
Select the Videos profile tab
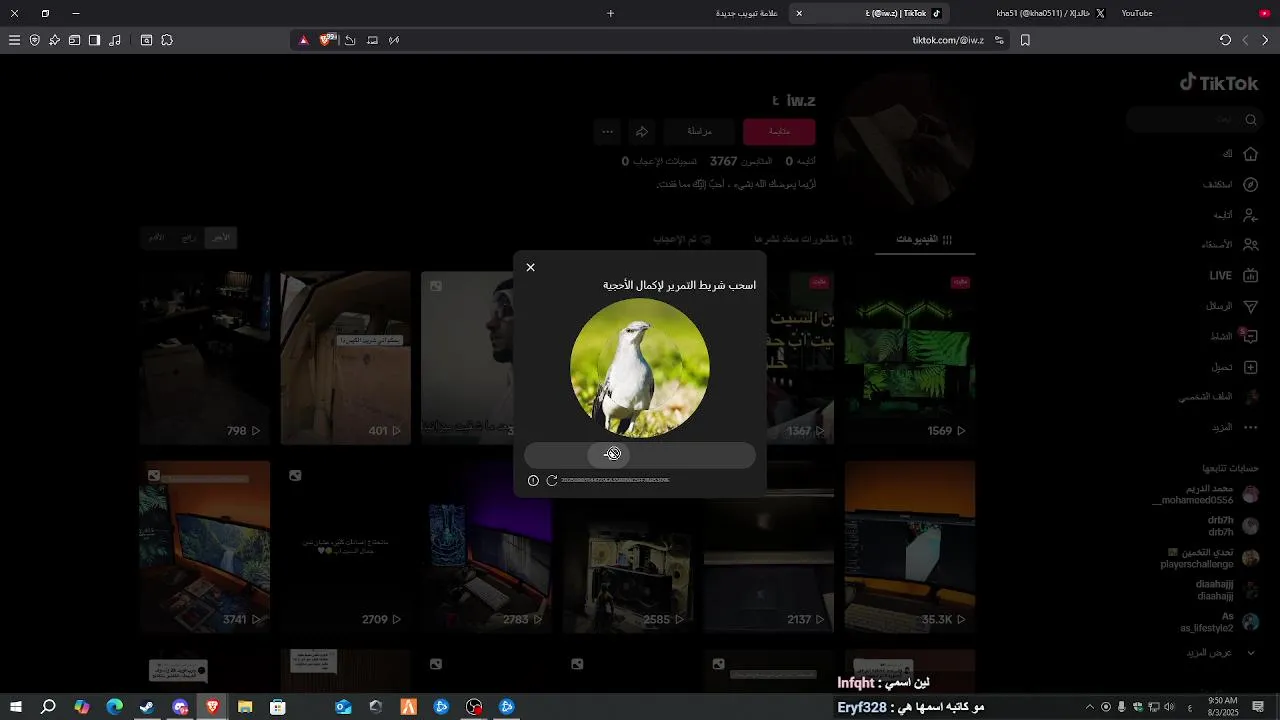coord(925,240)
